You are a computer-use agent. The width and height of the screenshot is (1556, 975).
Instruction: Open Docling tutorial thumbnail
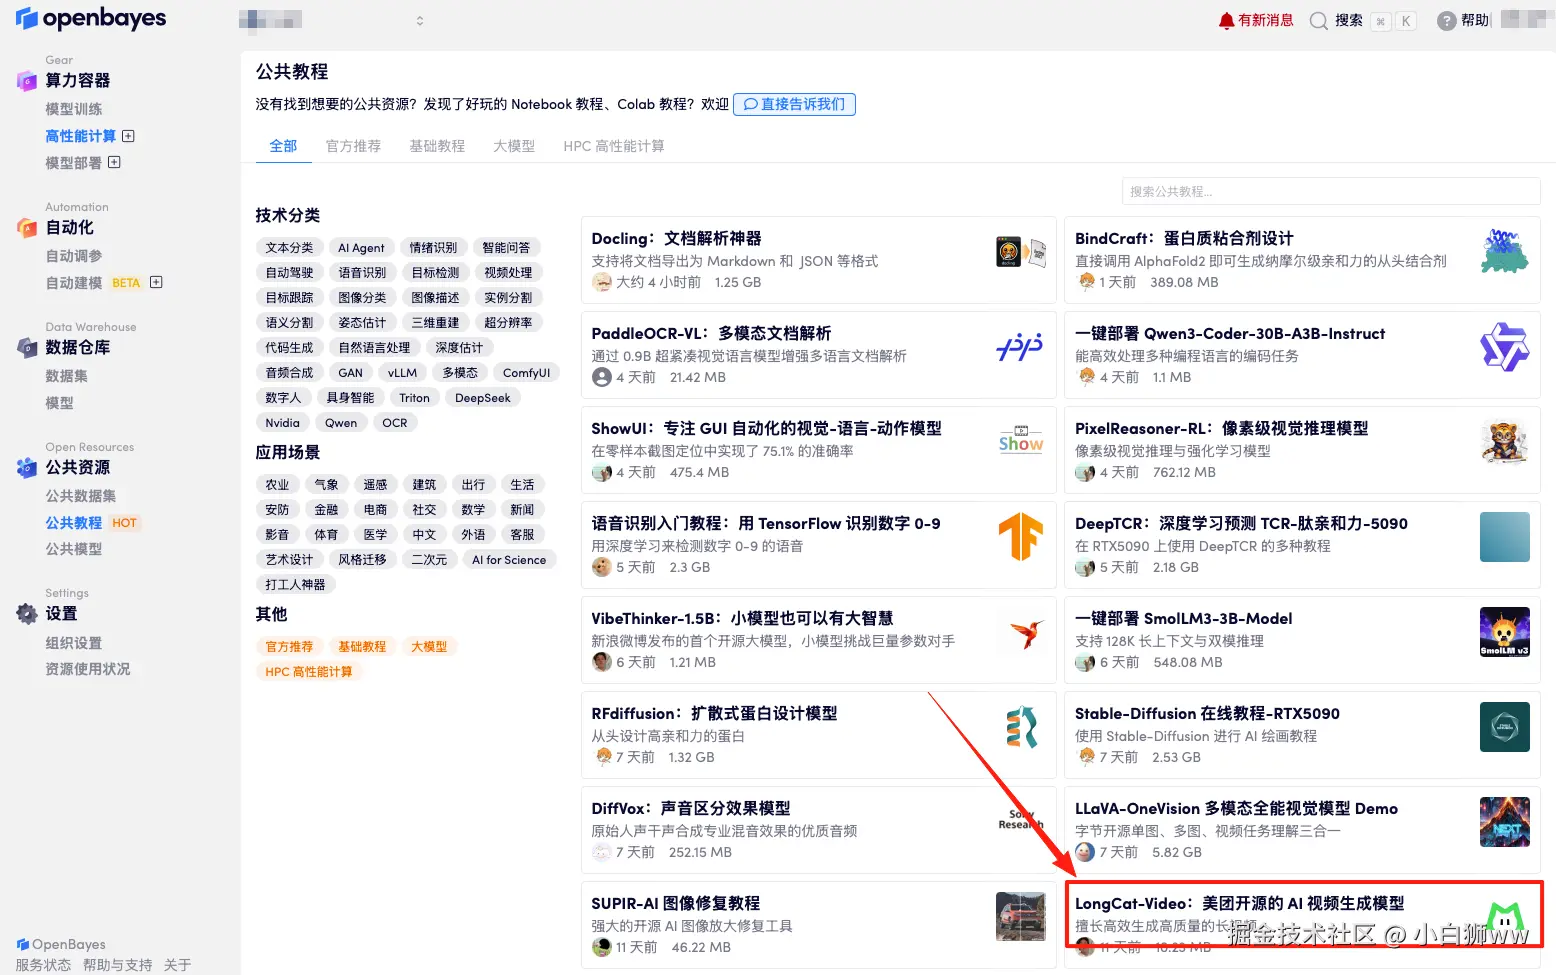tap(1021, 252)
